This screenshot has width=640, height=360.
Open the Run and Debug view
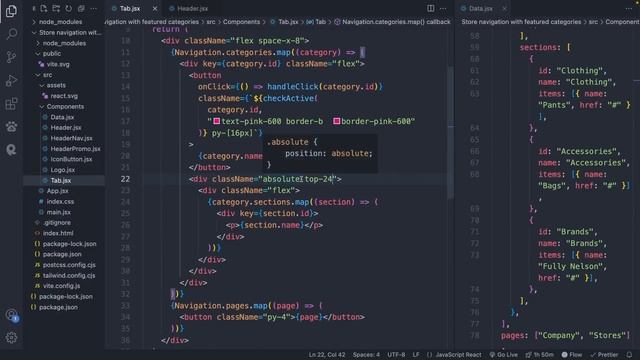point(11,80)
